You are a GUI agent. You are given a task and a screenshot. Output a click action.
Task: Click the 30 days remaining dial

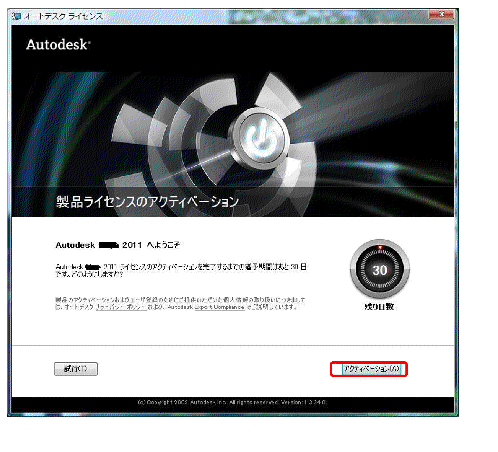pos(380,269)
